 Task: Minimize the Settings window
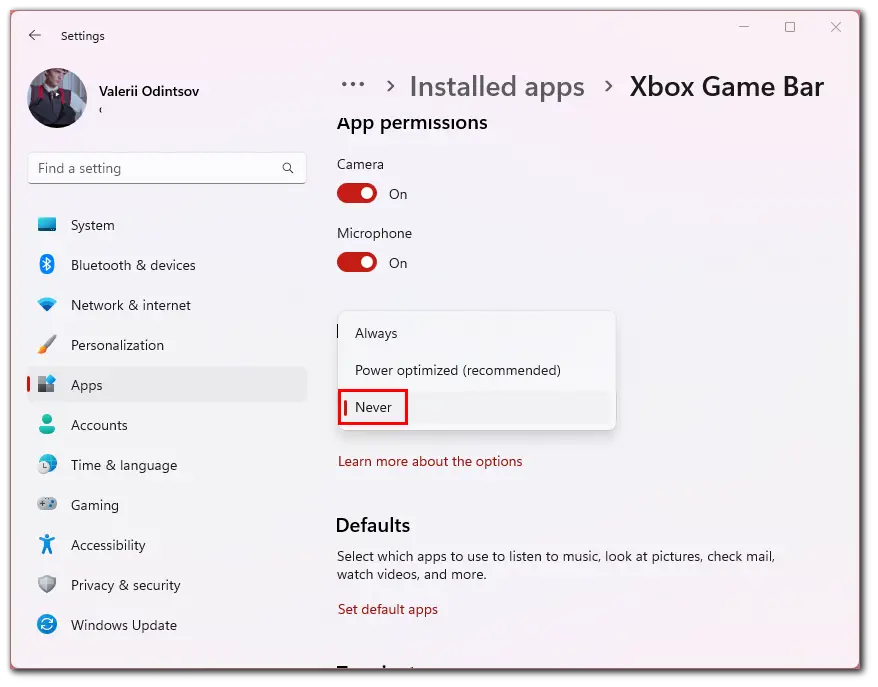pos(744,27)
